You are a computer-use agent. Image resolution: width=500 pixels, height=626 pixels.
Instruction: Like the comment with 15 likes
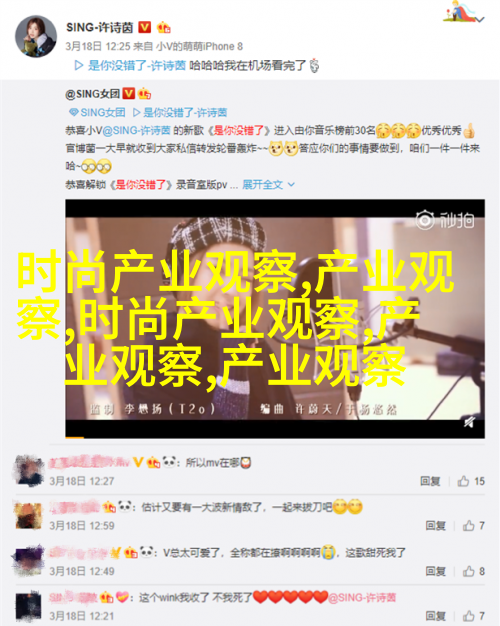(x=471, y=481)
